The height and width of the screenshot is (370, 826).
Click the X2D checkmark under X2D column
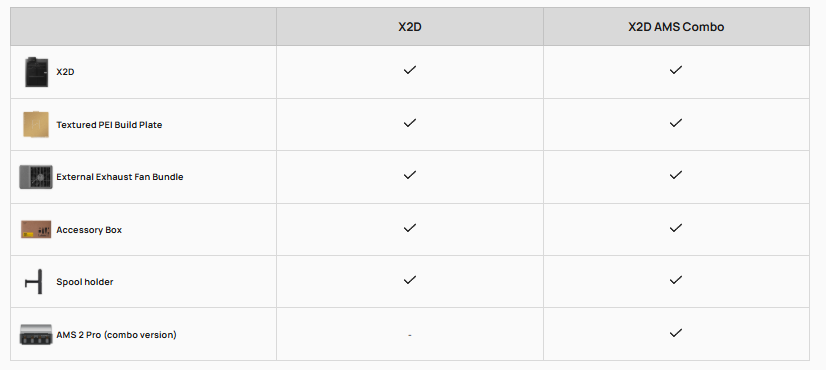pos(410,70)
